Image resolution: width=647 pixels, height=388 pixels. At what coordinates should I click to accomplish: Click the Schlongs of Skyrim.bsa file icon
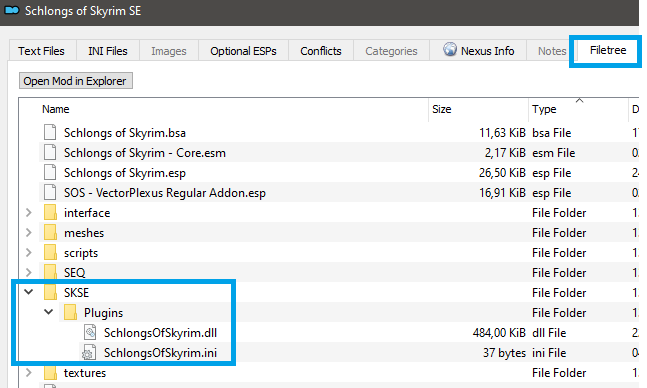[x=50, y=132]
